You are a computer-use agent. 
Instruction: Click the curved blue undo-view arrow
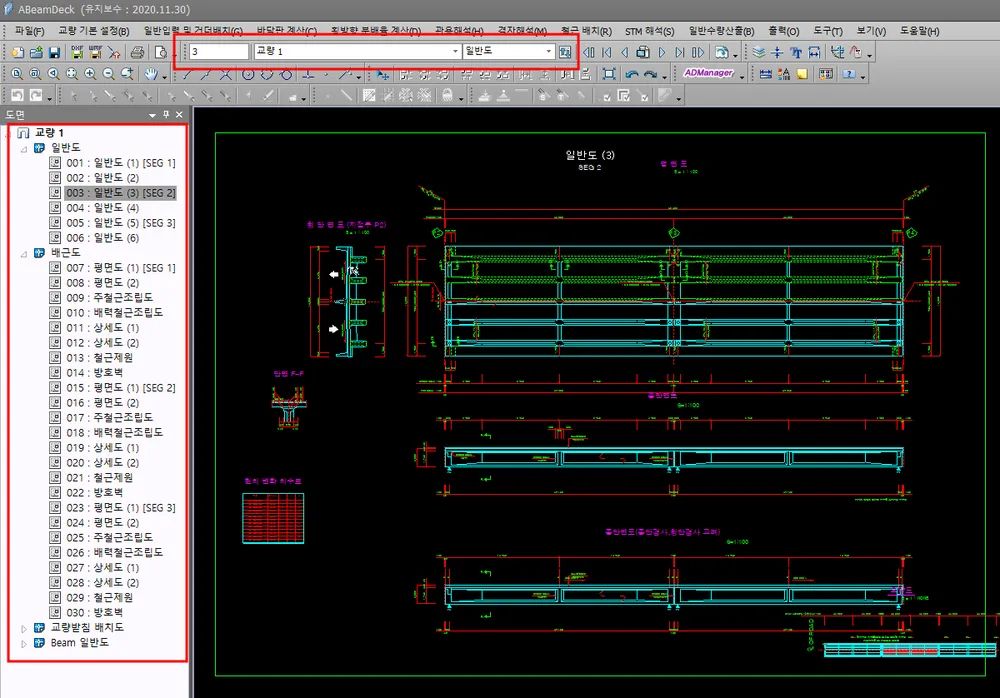coord(631,74)
